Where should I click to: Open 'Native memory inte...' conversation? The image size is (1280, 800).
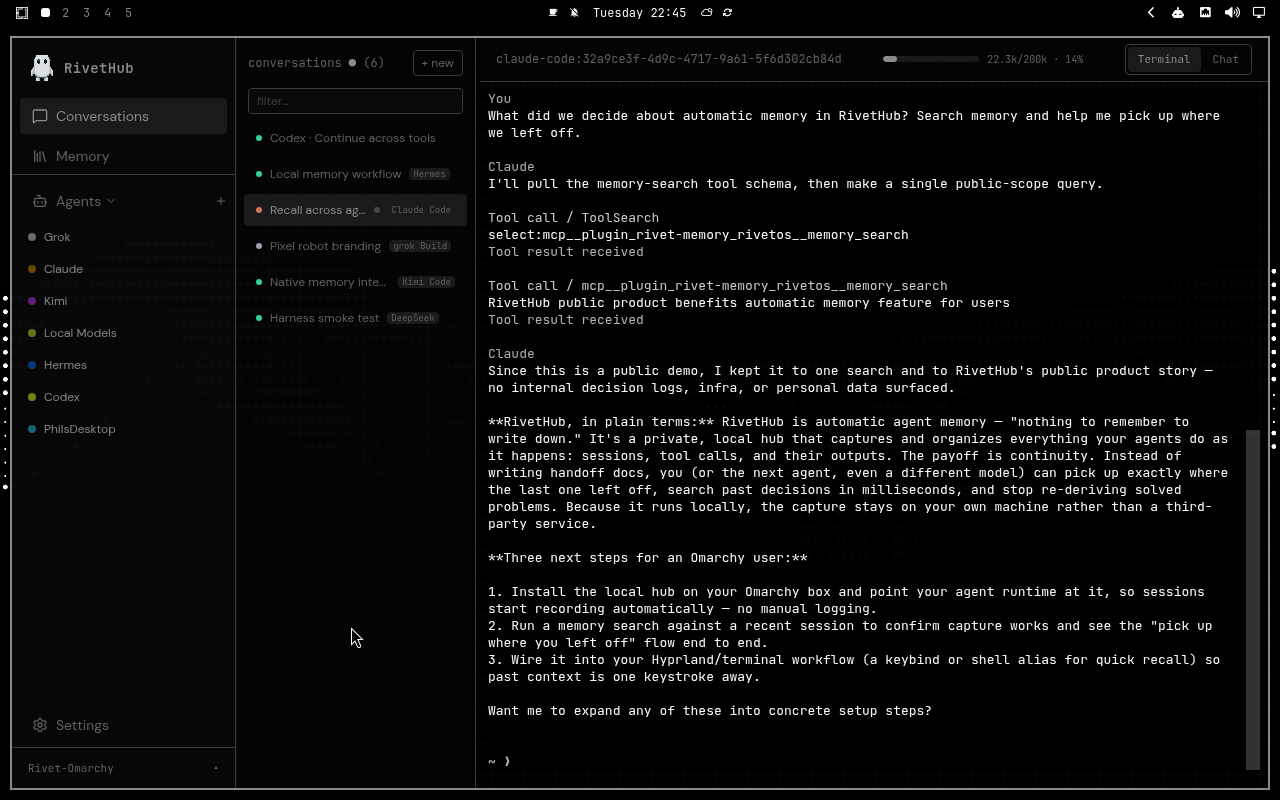pyautogui.click(x=355, y=282)
